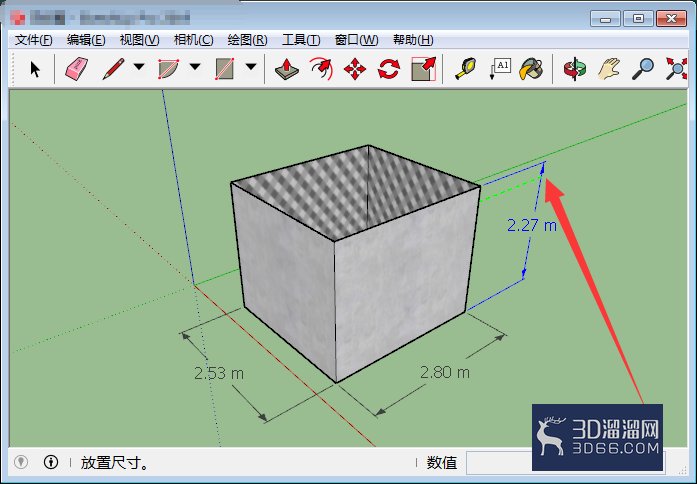Image resolution: width=697 pixels, height=484 pixels.
Task: Select the Move tool
Action: (355, 69)
